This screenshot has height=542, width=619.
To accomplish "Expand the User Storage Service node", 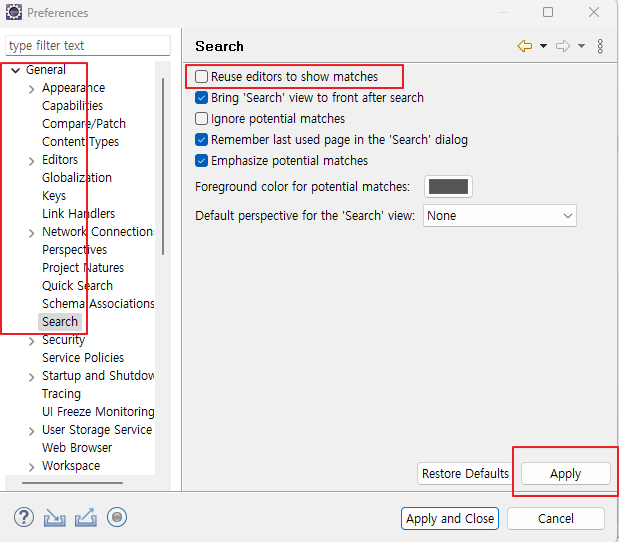I will (32, 431).
